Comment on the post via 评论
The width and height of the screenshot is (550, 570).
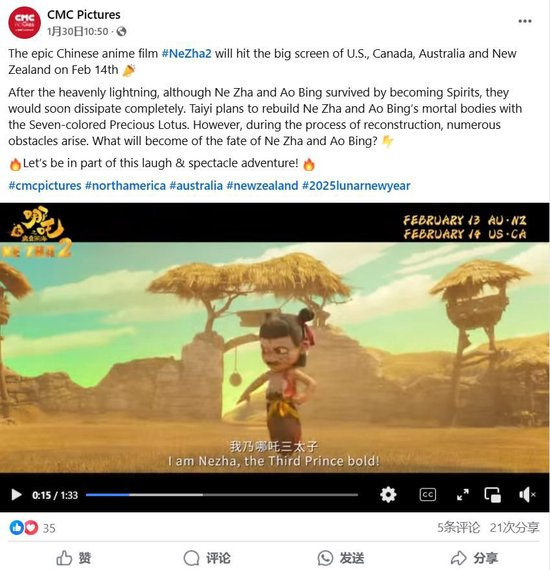[x=206, y=558]
